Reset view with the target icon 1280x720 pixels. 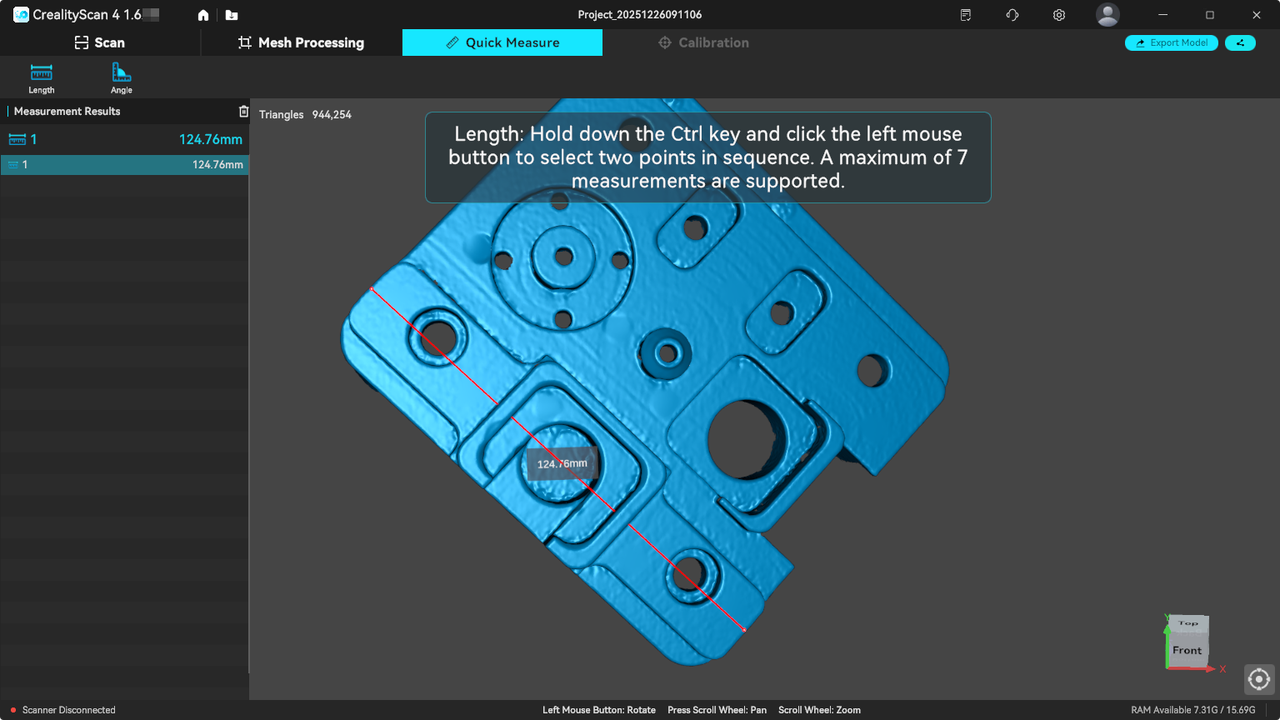pyautogui.click(x=1258, y=679)
